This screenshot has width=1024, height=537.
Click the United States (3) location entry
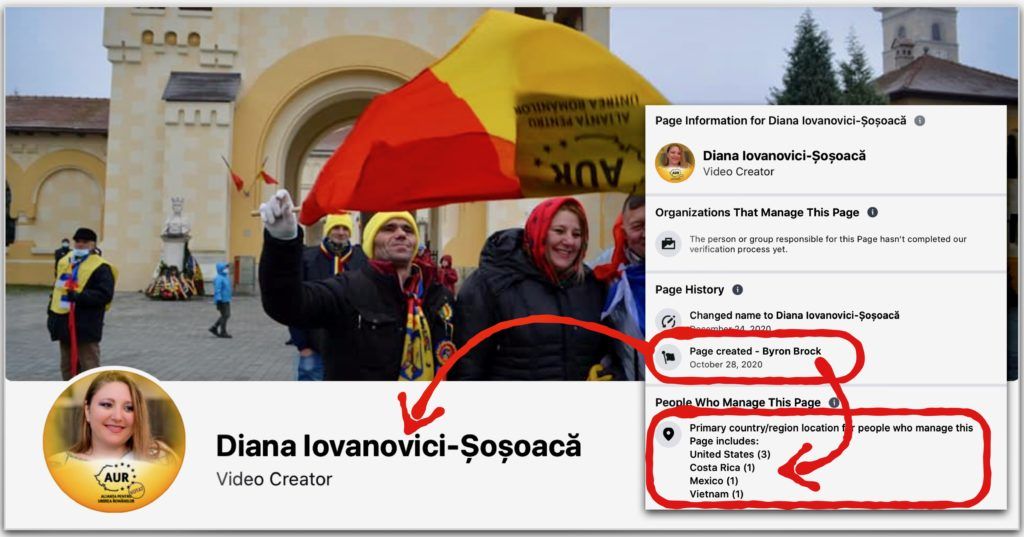coord(730,454)
